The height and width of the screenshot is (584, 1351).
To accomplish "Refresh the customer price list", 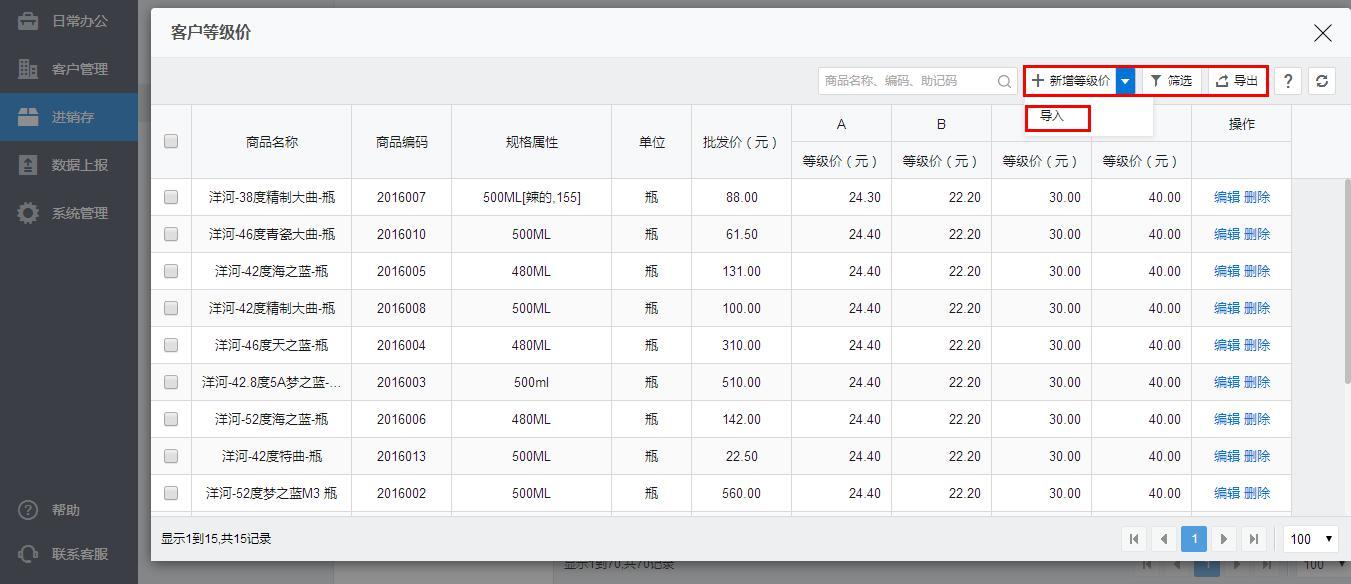I will [x=1322, y=81].
